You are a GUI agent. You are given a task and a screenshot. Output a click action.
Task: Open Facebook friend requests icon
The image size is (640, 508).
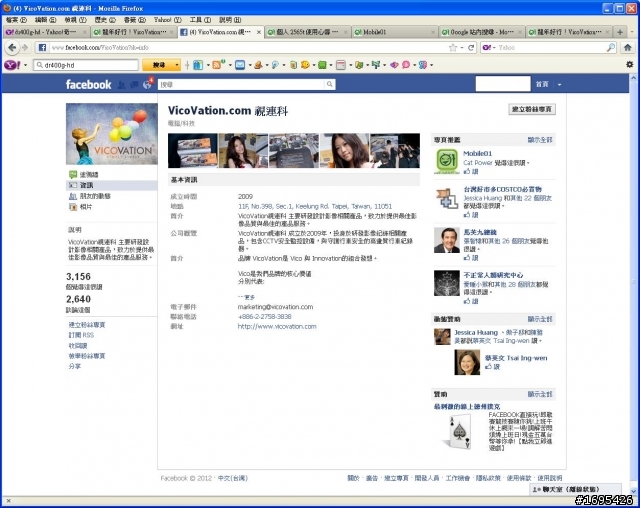(x=121, y=85)
